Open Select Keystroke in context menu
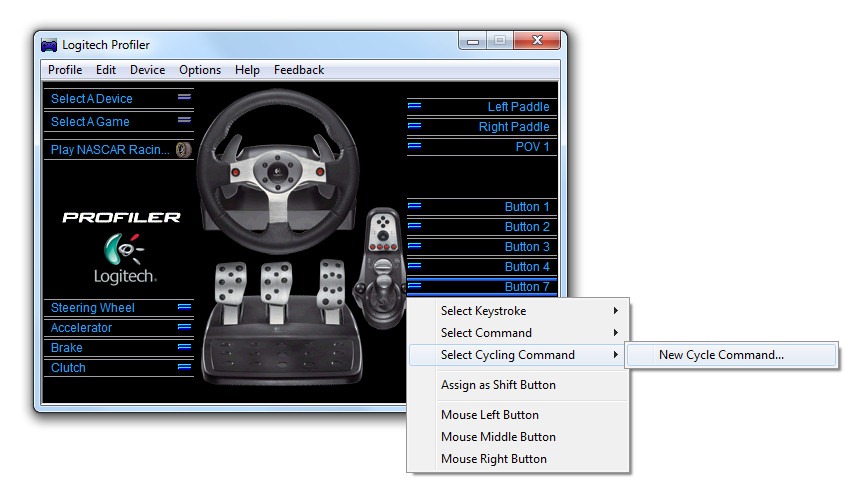Screen dimensions: 867x501 [518, 311]
